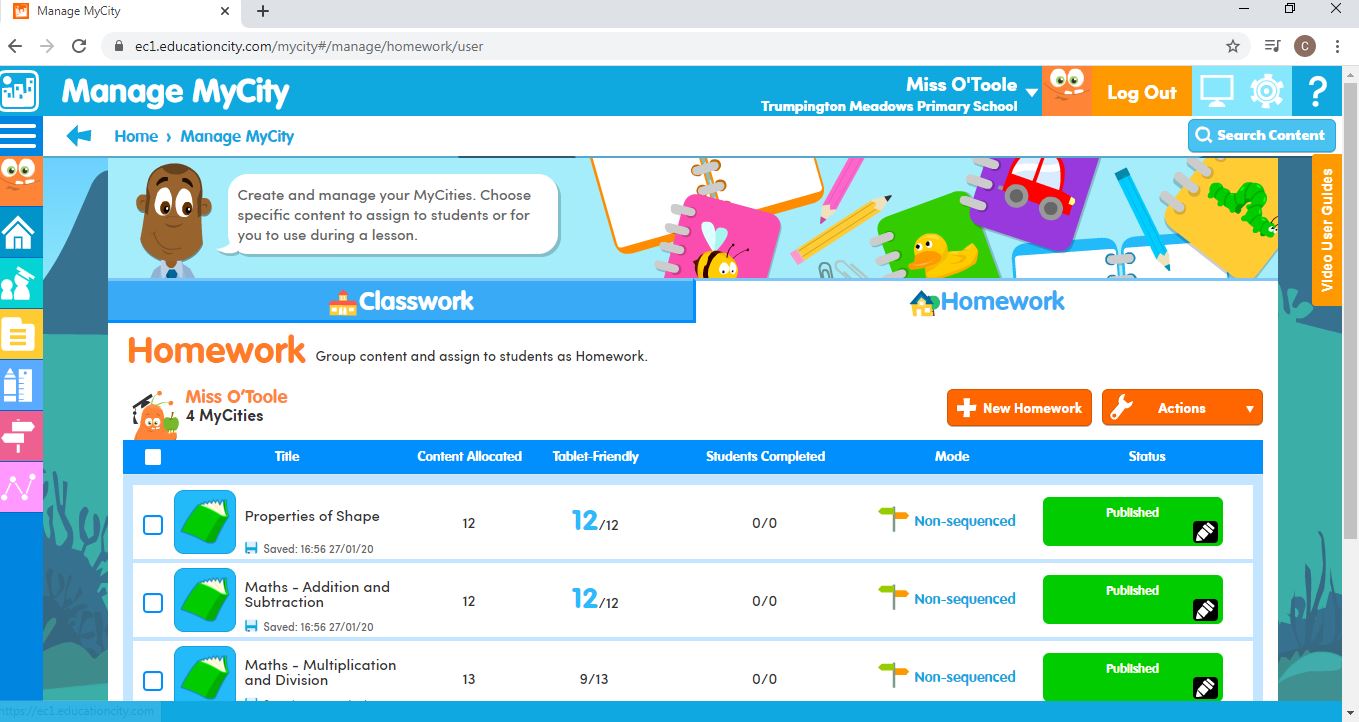
Task: Click the Mode column header
Action: point(952,456)
